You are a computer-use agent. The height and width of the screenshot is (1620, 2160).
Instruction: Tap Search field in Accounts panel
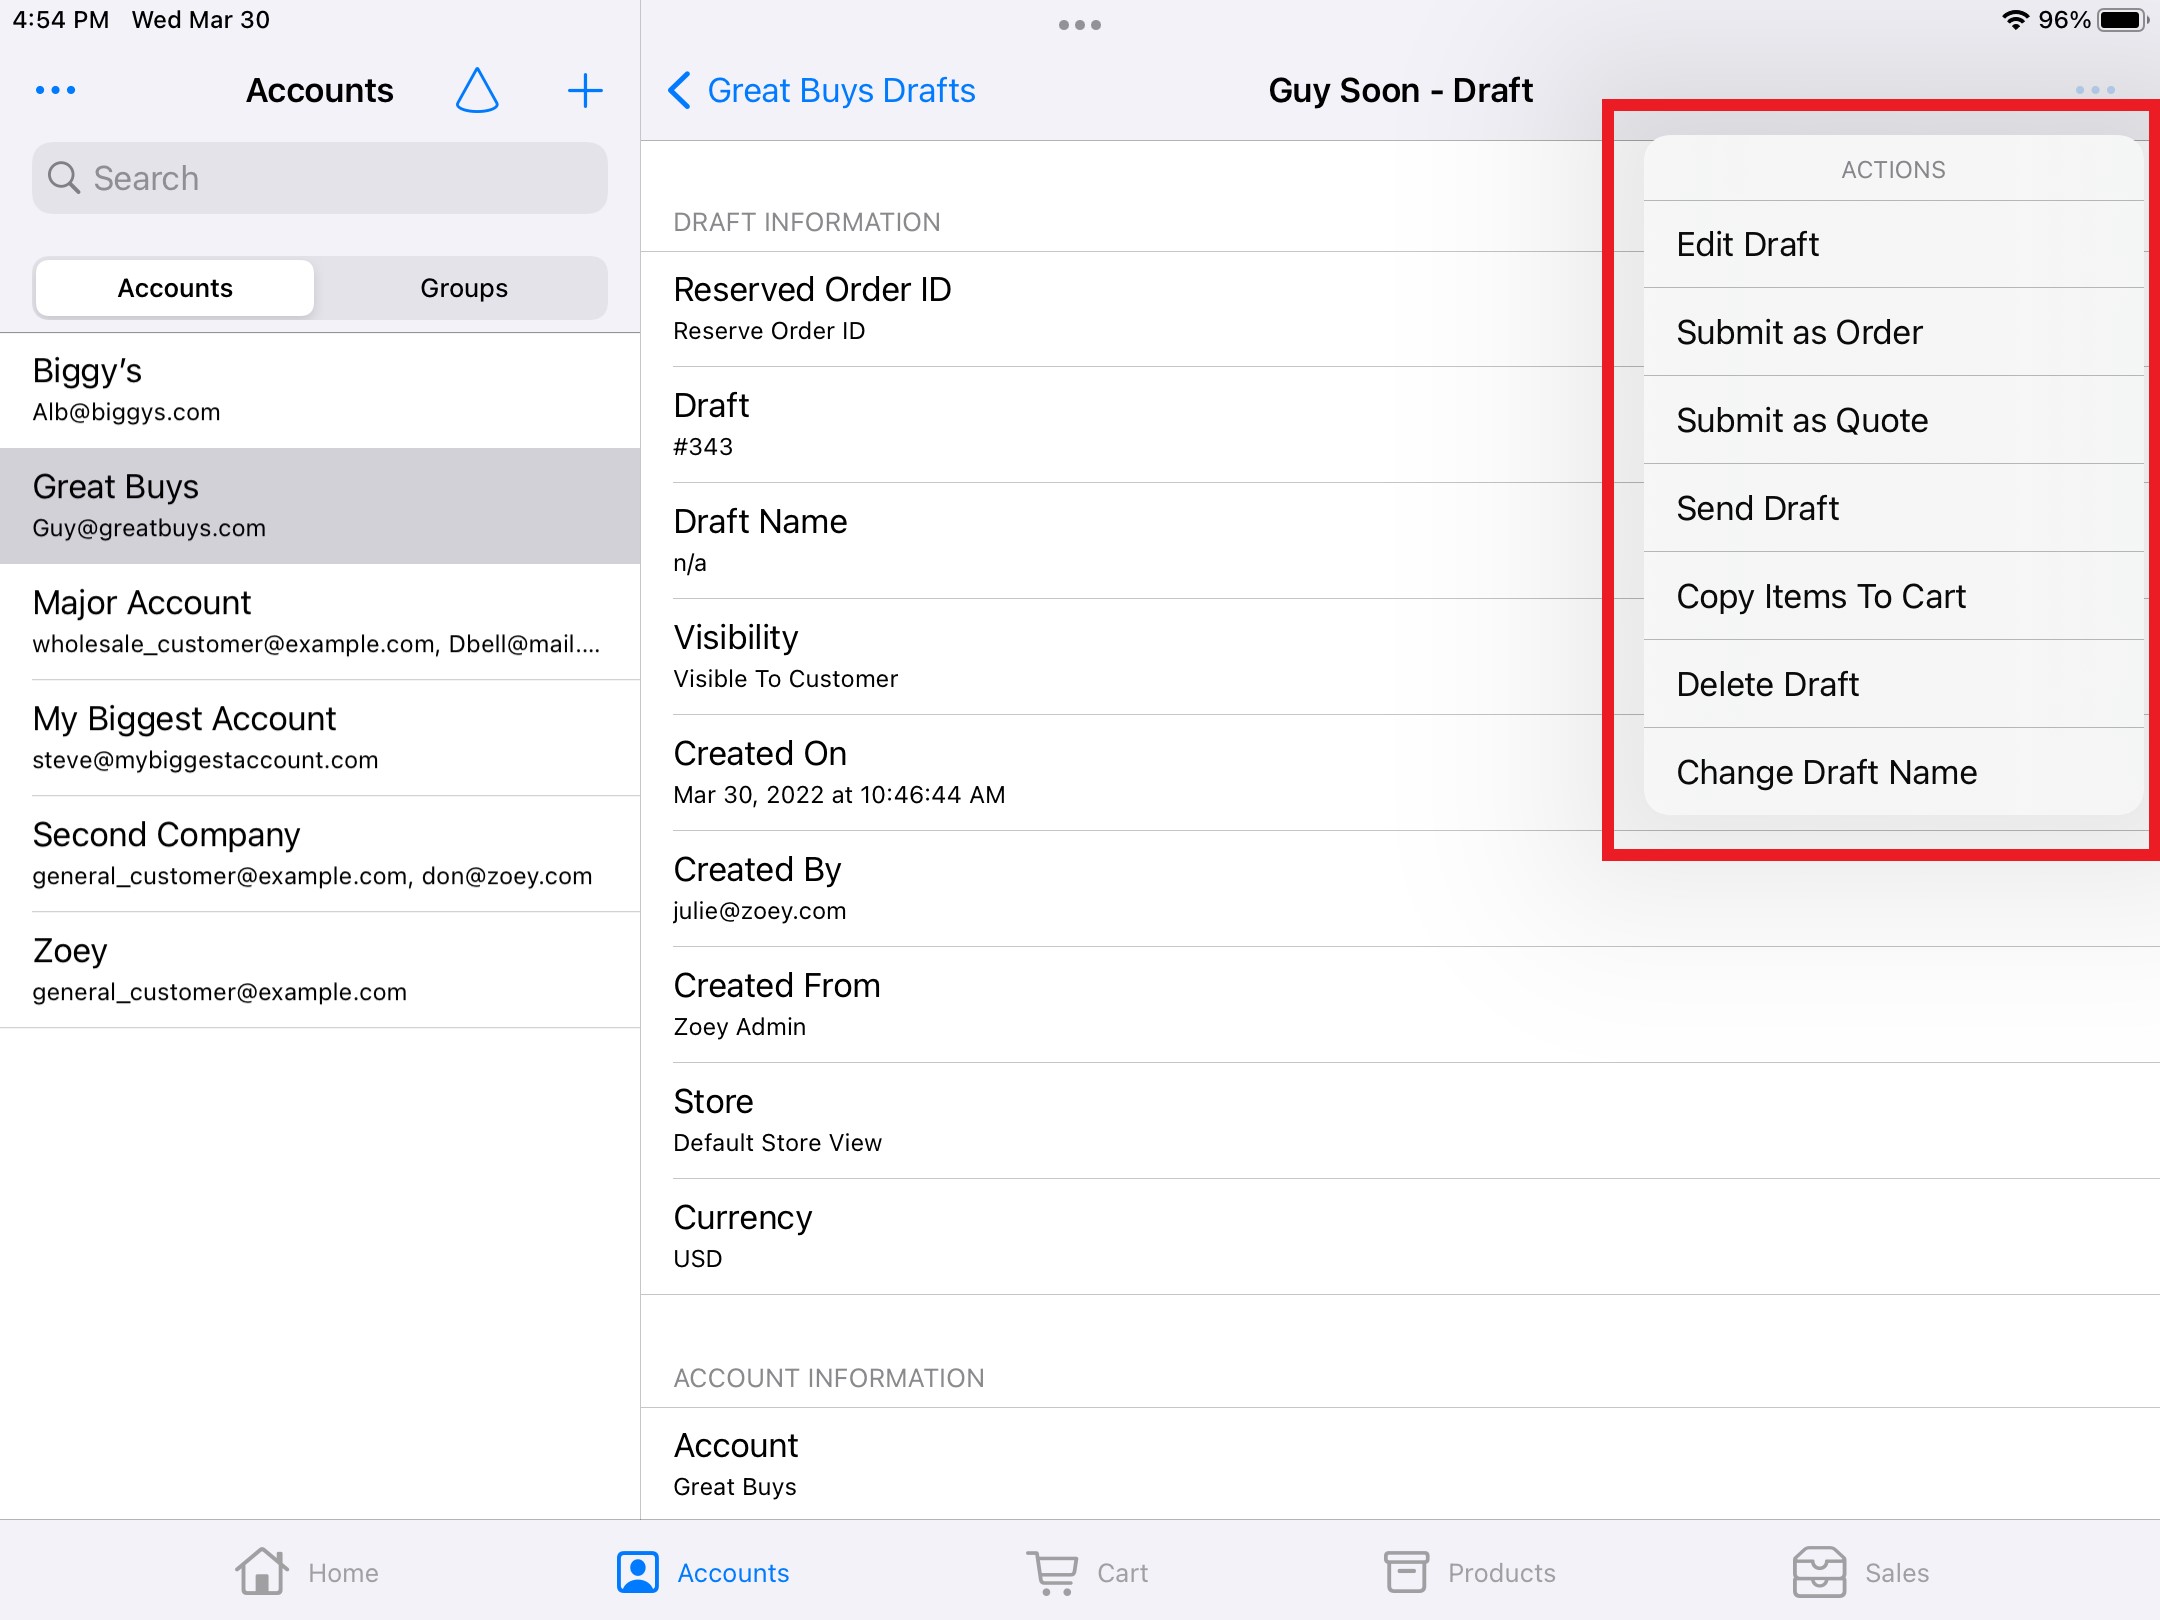320,177
